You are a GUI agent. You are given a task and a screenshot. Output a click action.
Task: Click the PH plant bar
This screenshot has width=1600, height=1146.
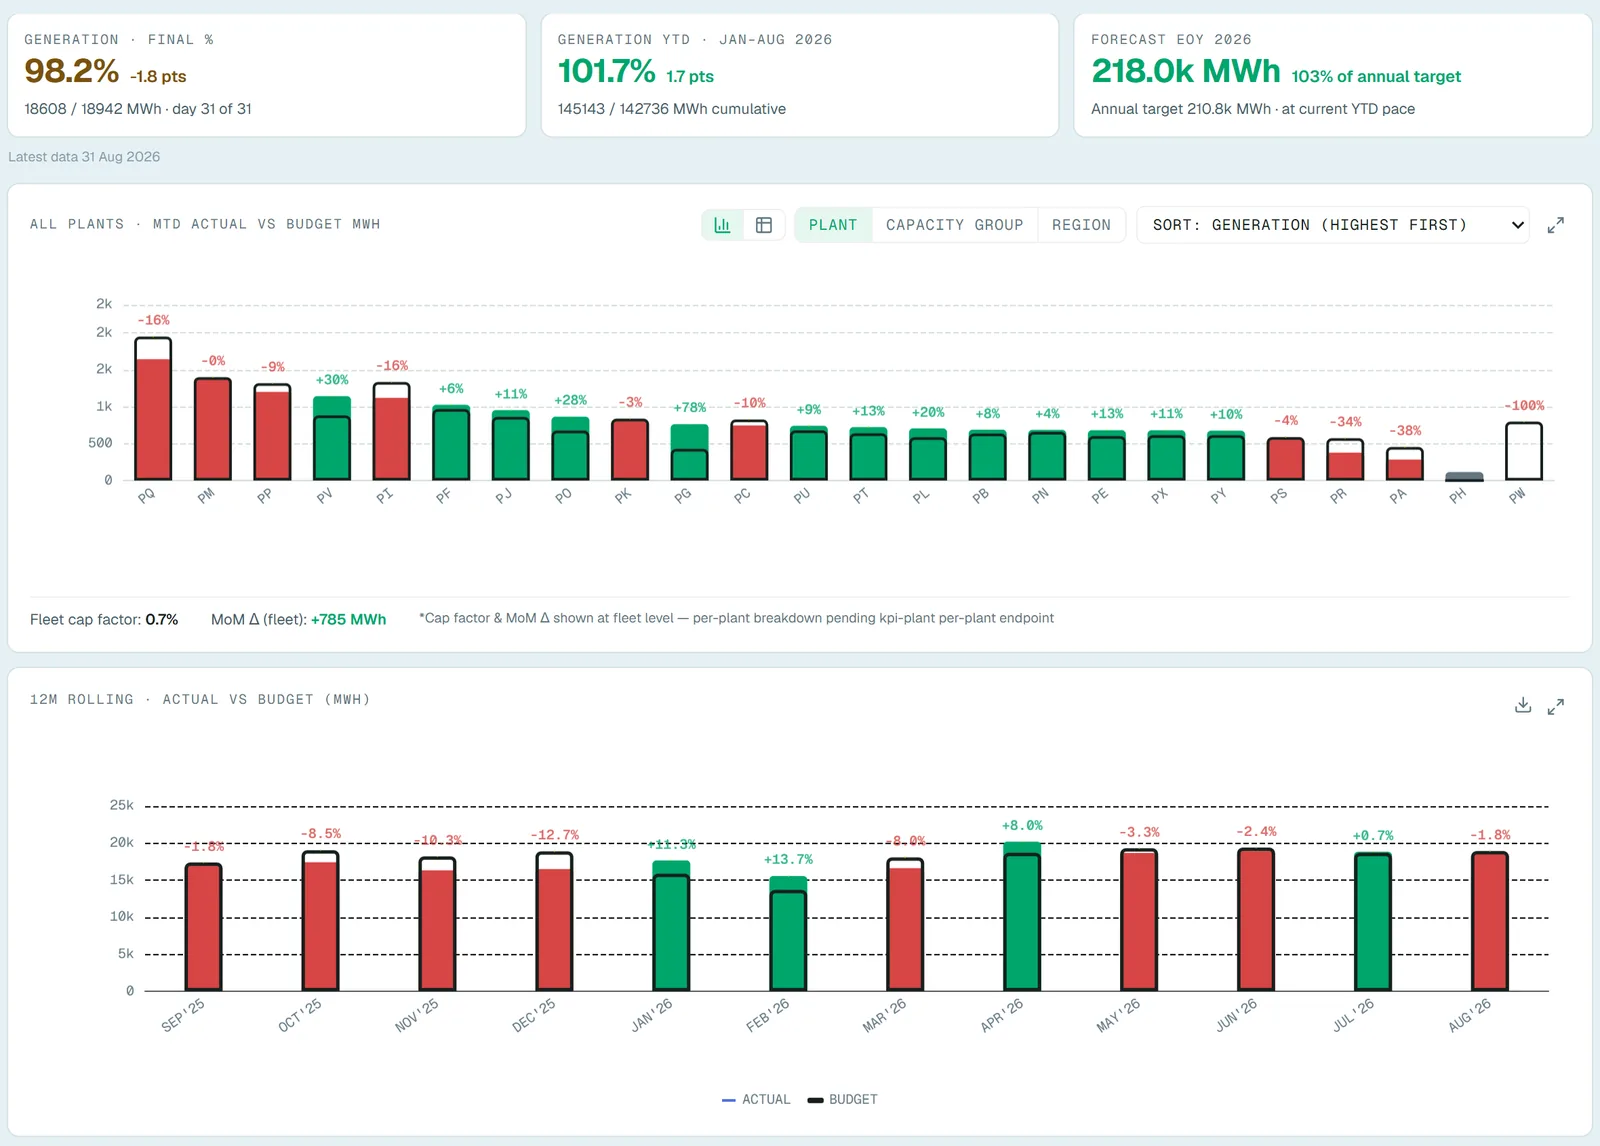(x=1464, y=476)
